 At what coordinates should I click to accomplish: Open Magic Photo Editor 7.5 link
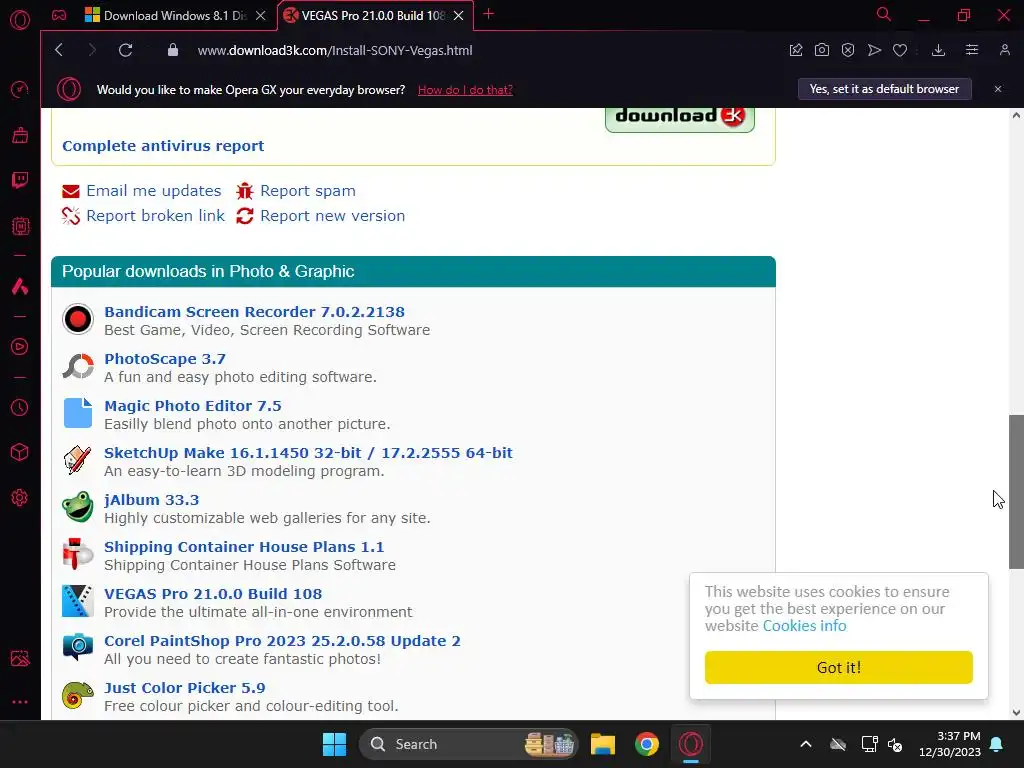point(193,406)
